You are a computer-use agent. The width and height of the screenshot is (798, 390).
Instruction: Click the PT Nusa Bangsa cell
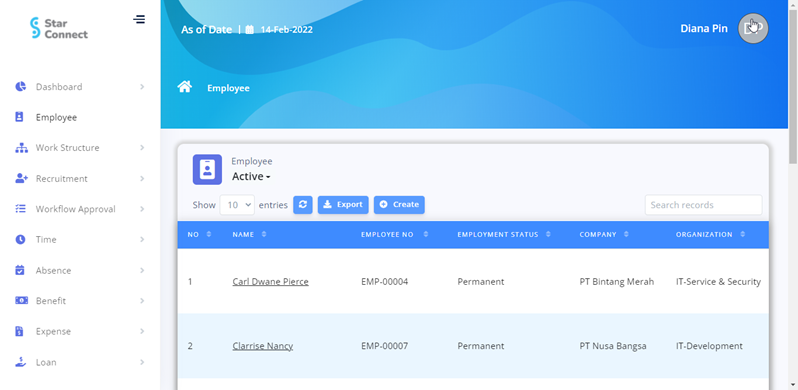pos(613,346)
